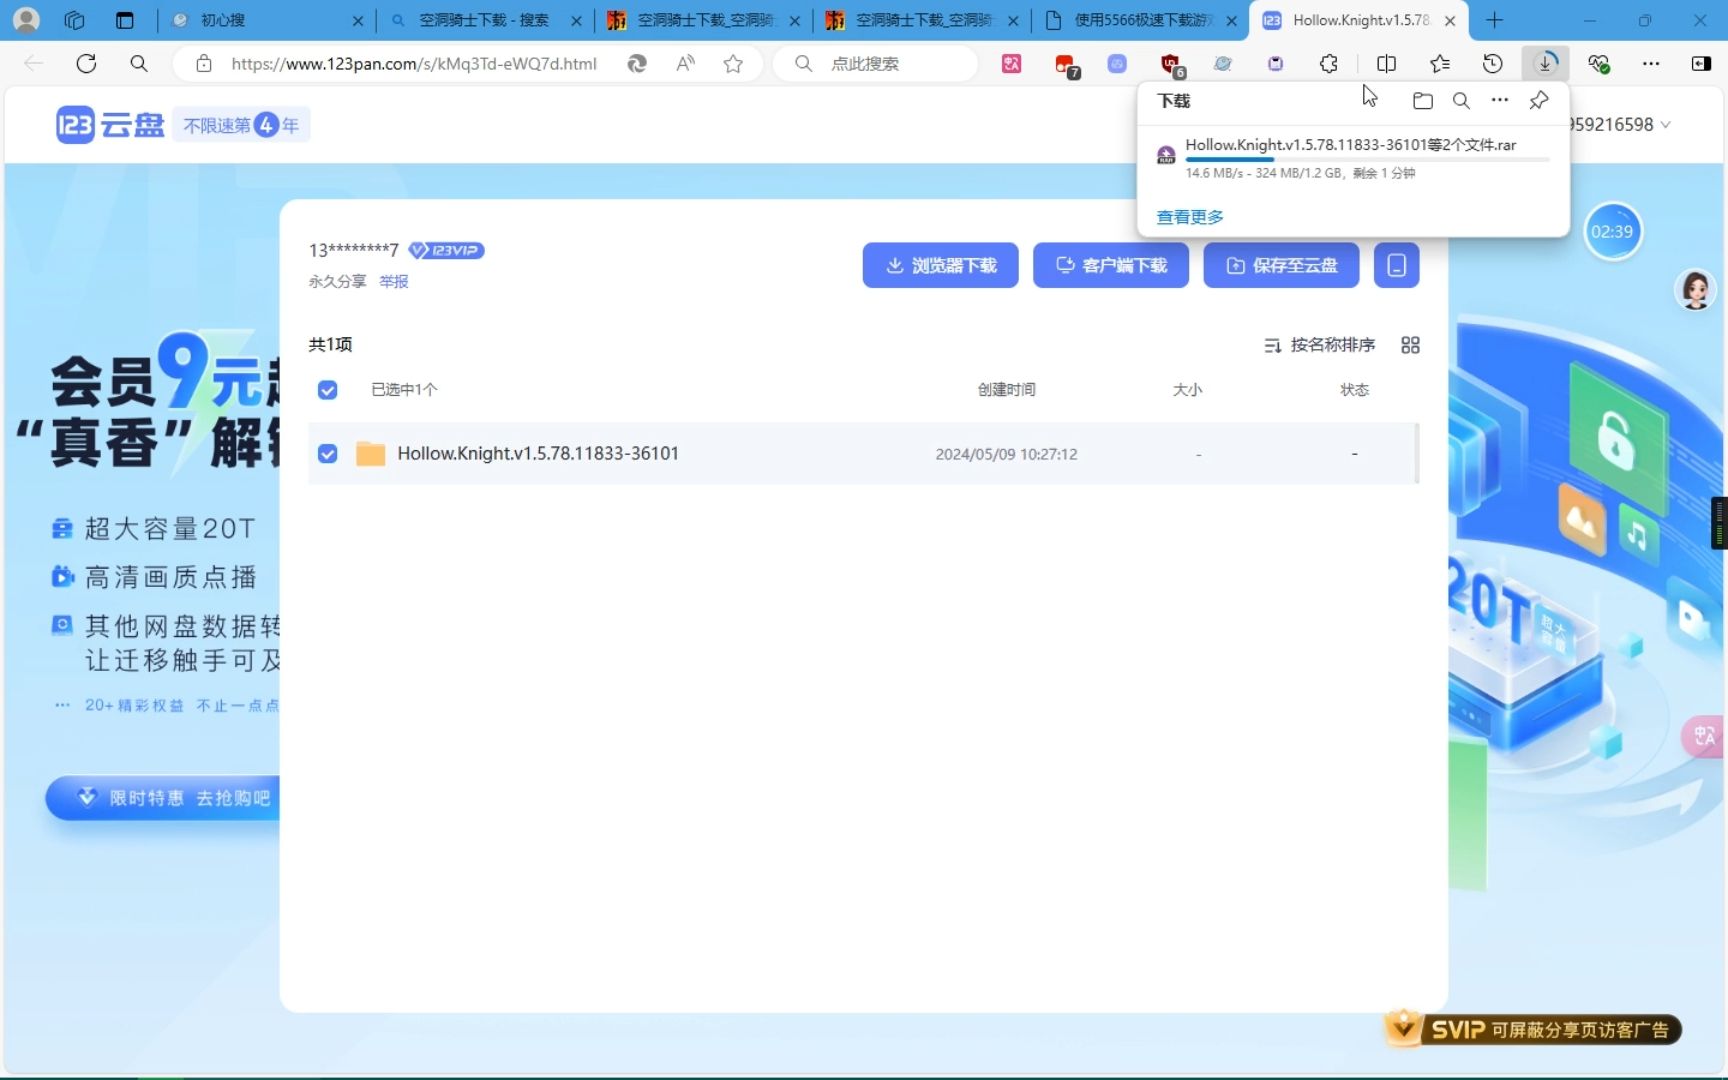This screenshot has height=1080, width=1728.
Task: Click the read aloud icon in the address bar
Action: point(685,63)
